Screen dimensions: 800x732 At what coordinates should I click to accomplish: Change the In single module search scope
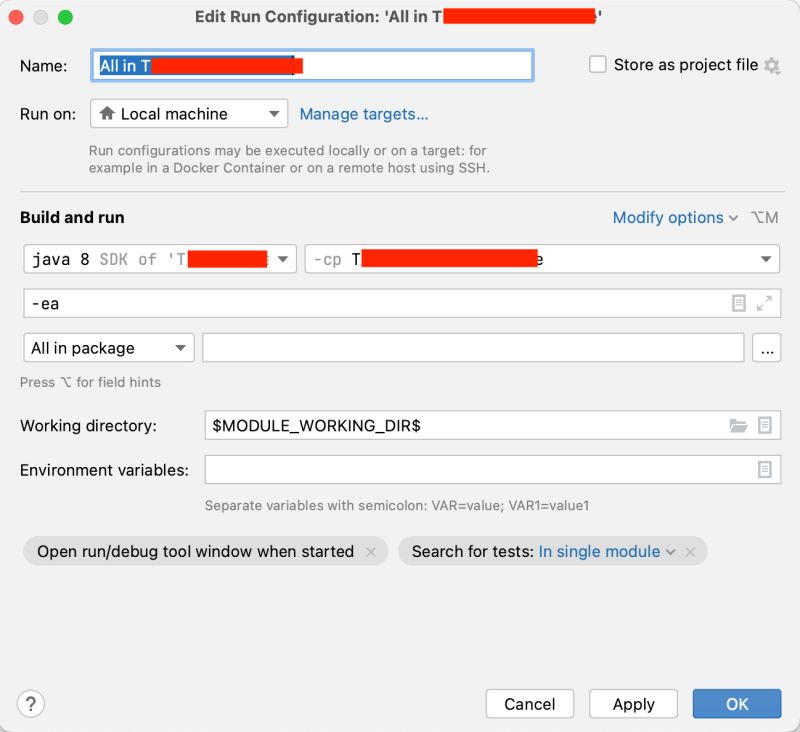599,551
